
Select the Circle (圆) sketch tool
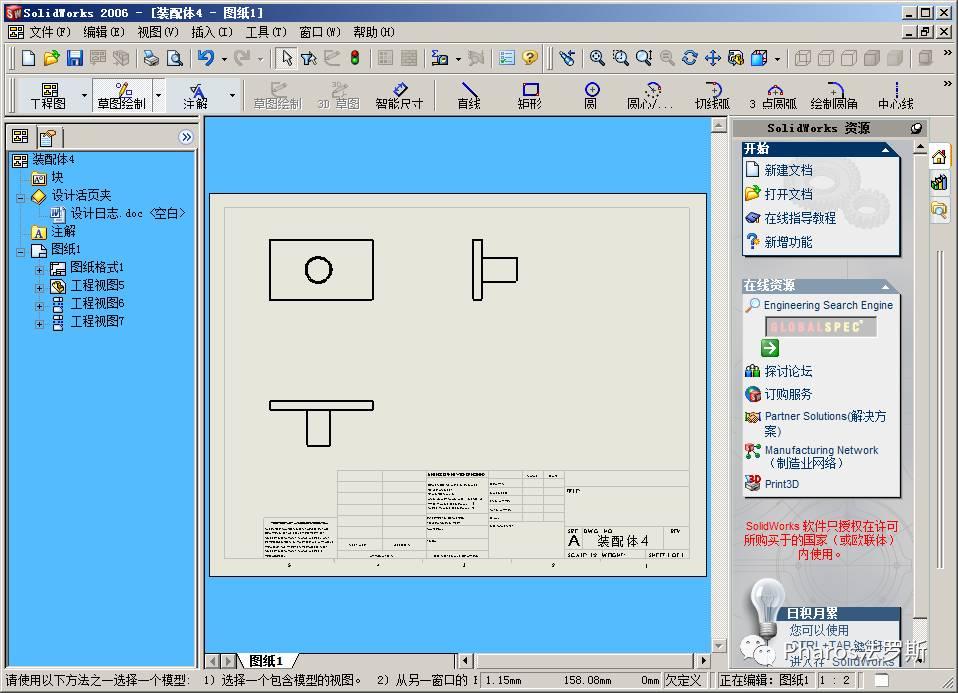coord(591,96)
